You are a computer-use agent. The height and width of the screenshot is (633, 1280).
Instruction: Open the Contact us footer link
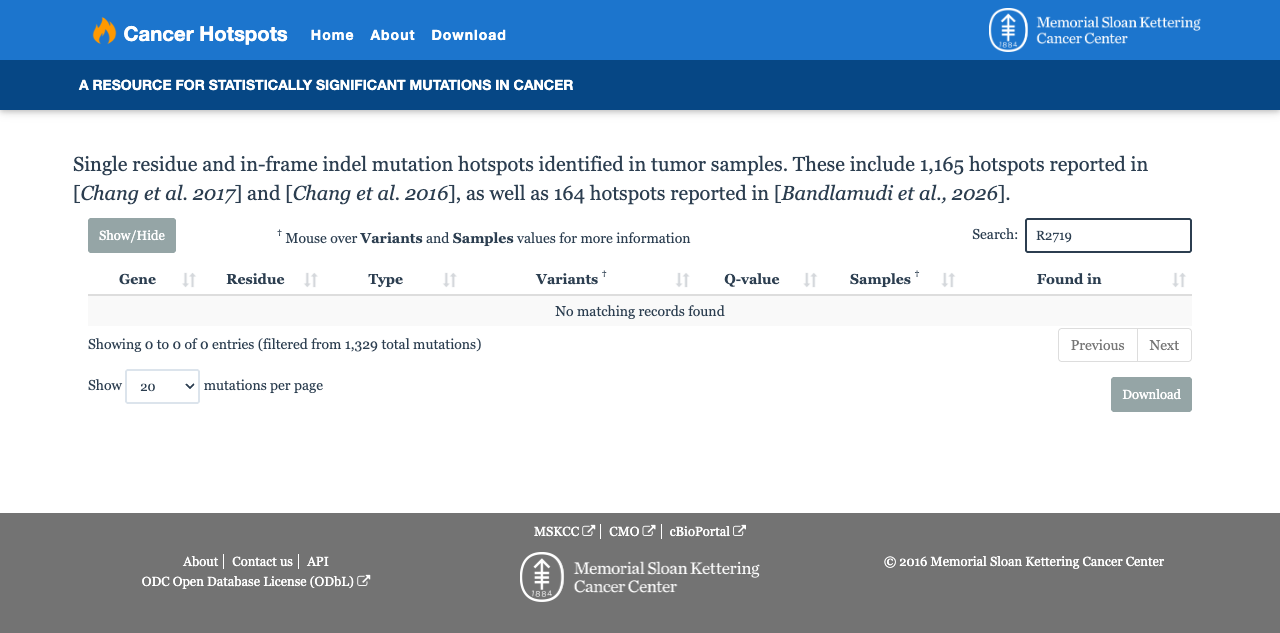pos(262,562)
